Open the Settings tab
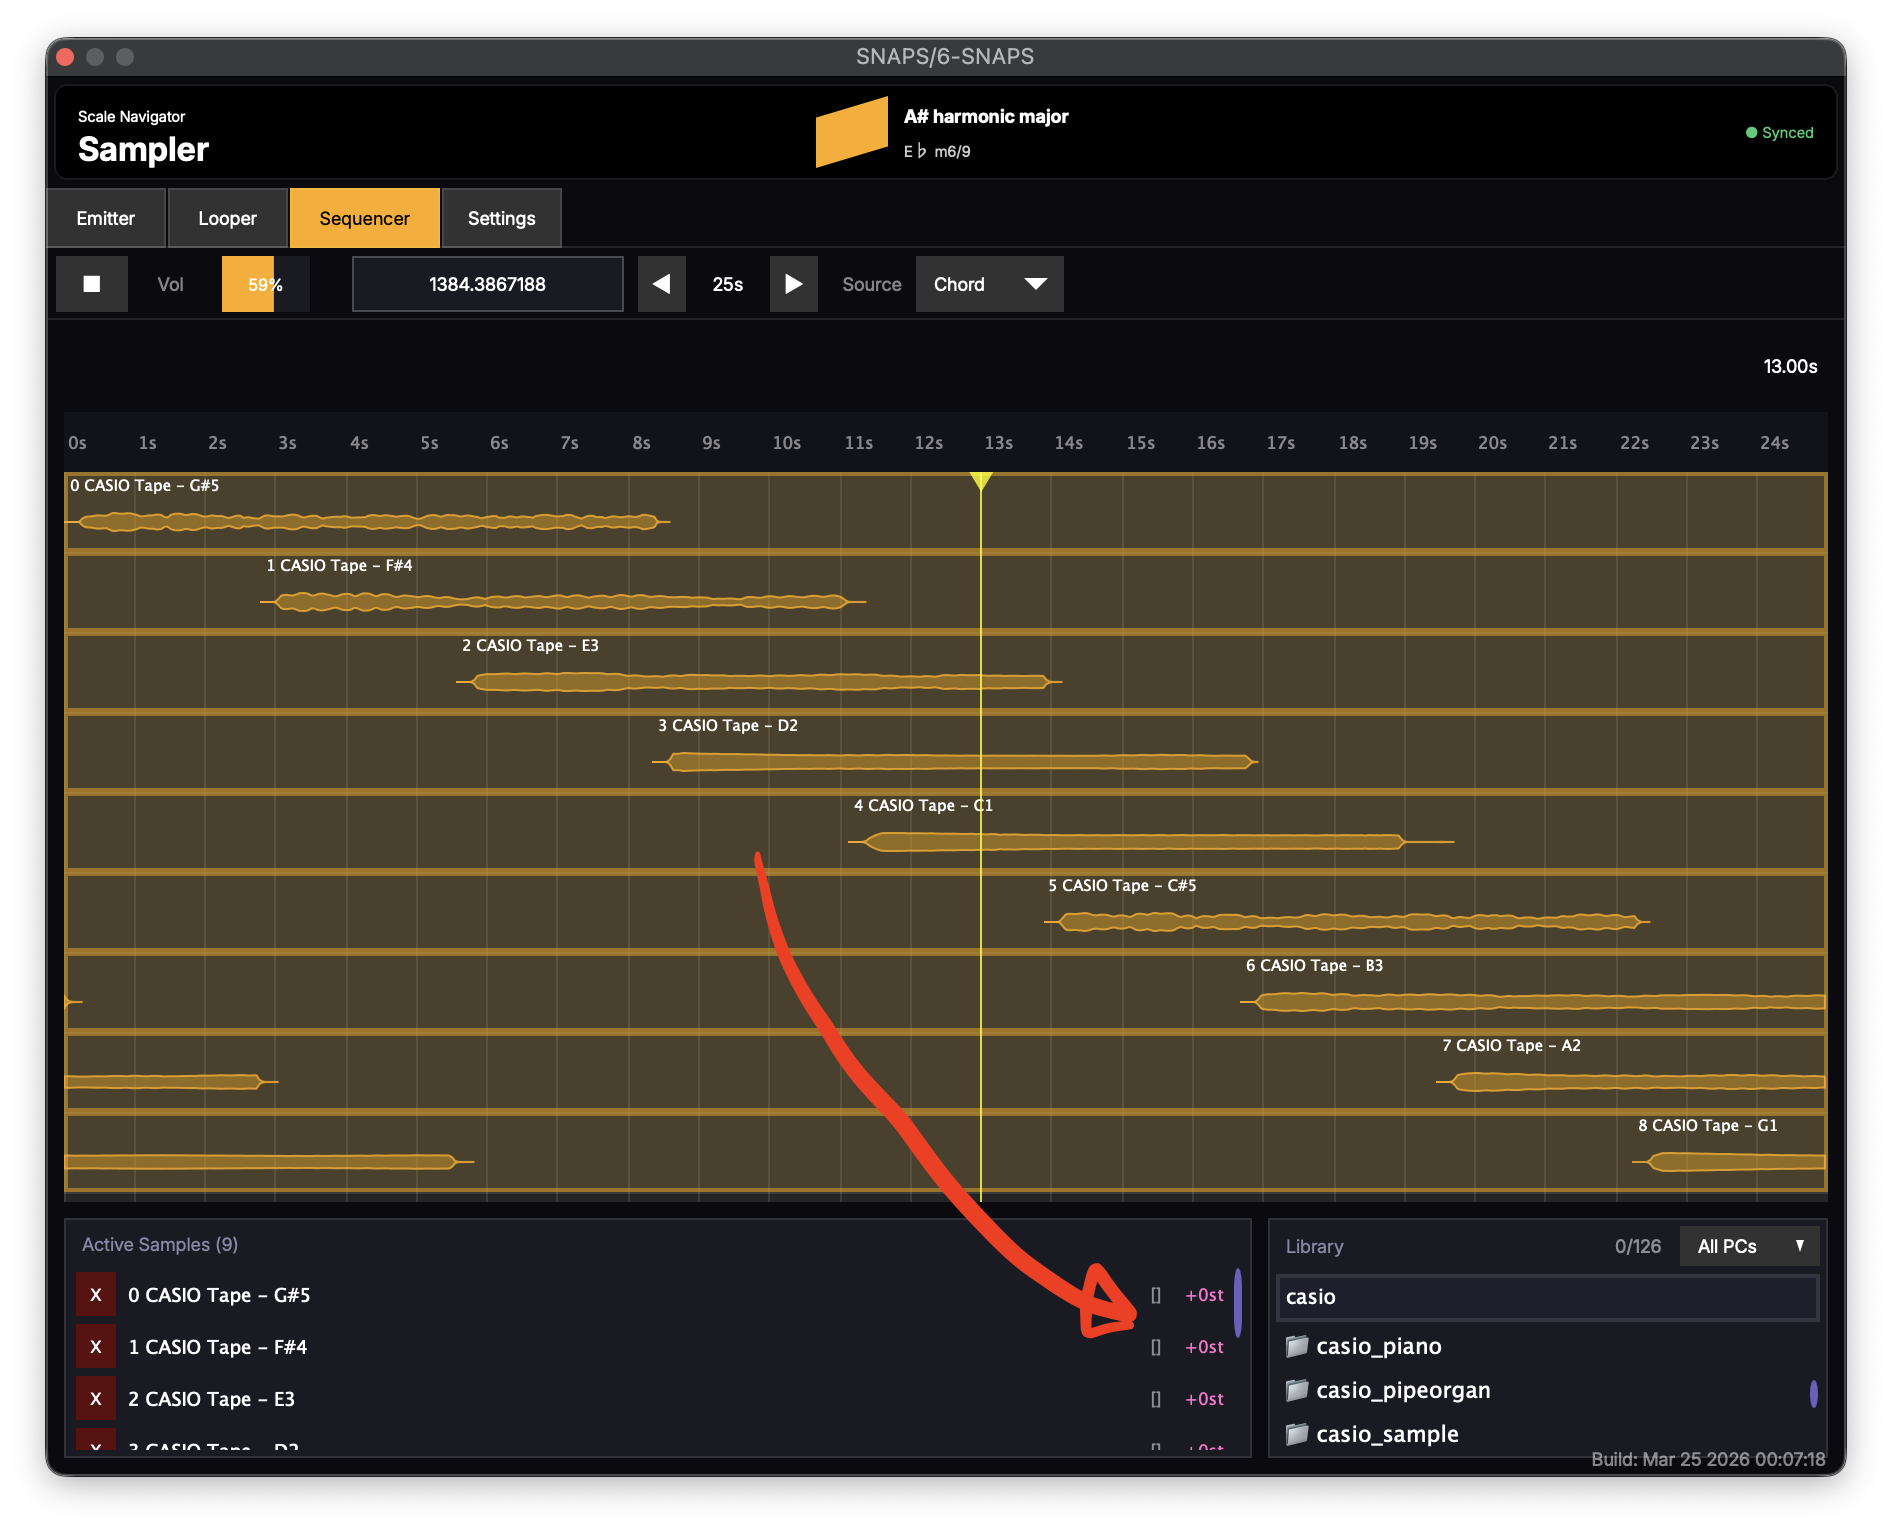 [502, 218]
